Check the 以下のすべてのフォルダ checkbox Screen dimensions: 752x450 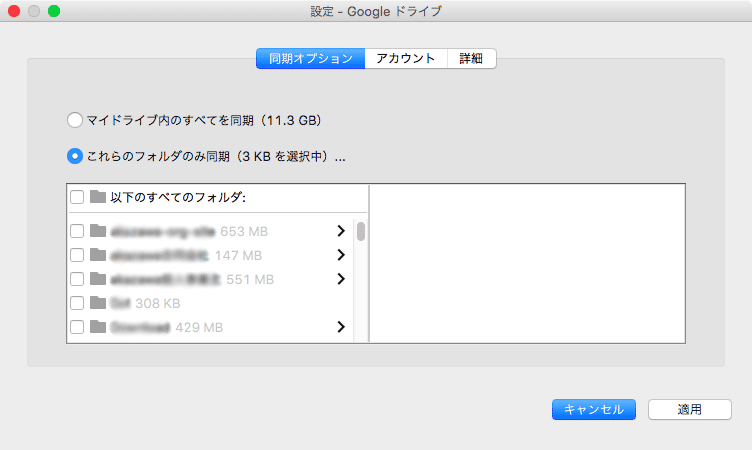point(77,197)
